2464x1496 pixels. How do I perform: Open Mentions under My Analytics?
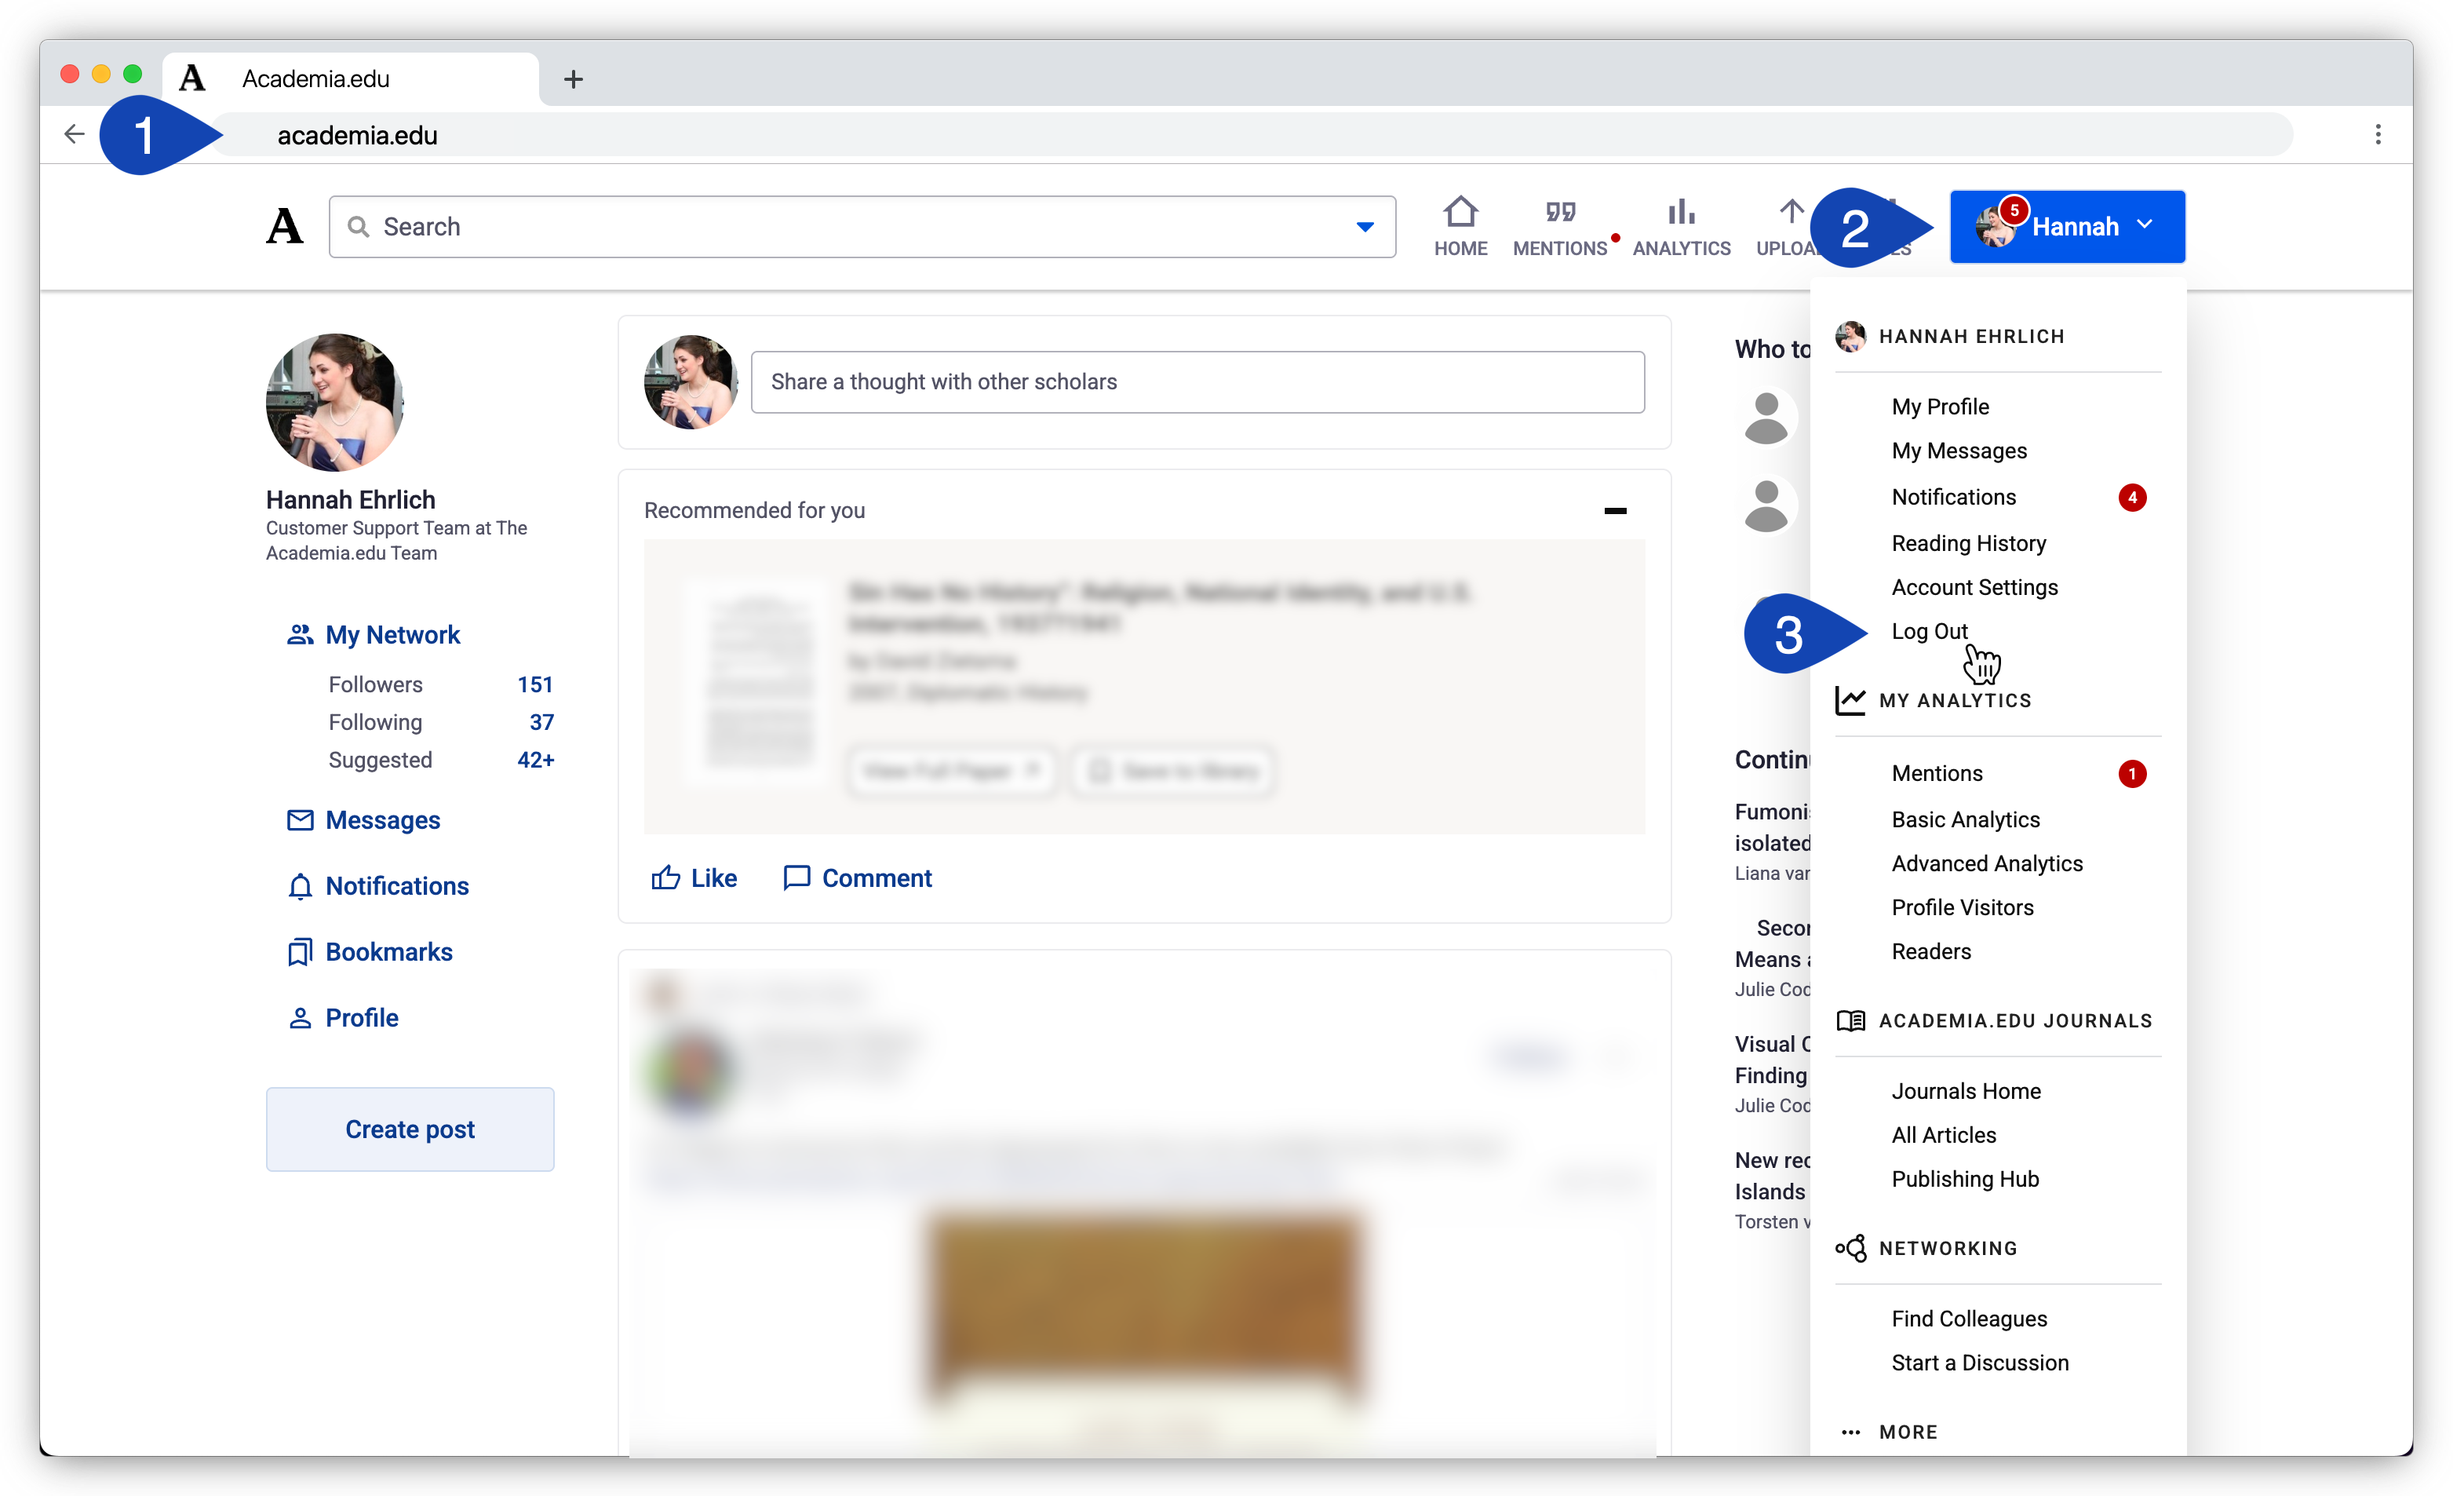tap(1936, 773)
